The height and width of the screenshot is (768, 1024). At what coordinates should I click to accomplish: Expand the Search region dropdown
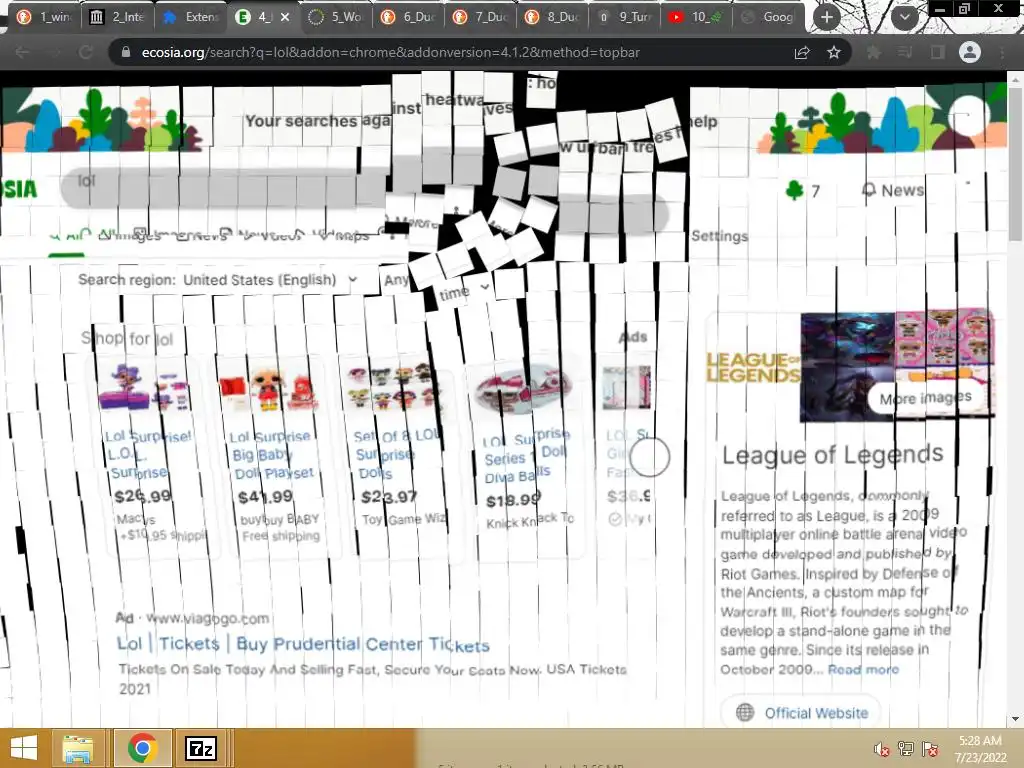(x=217, y=280)
